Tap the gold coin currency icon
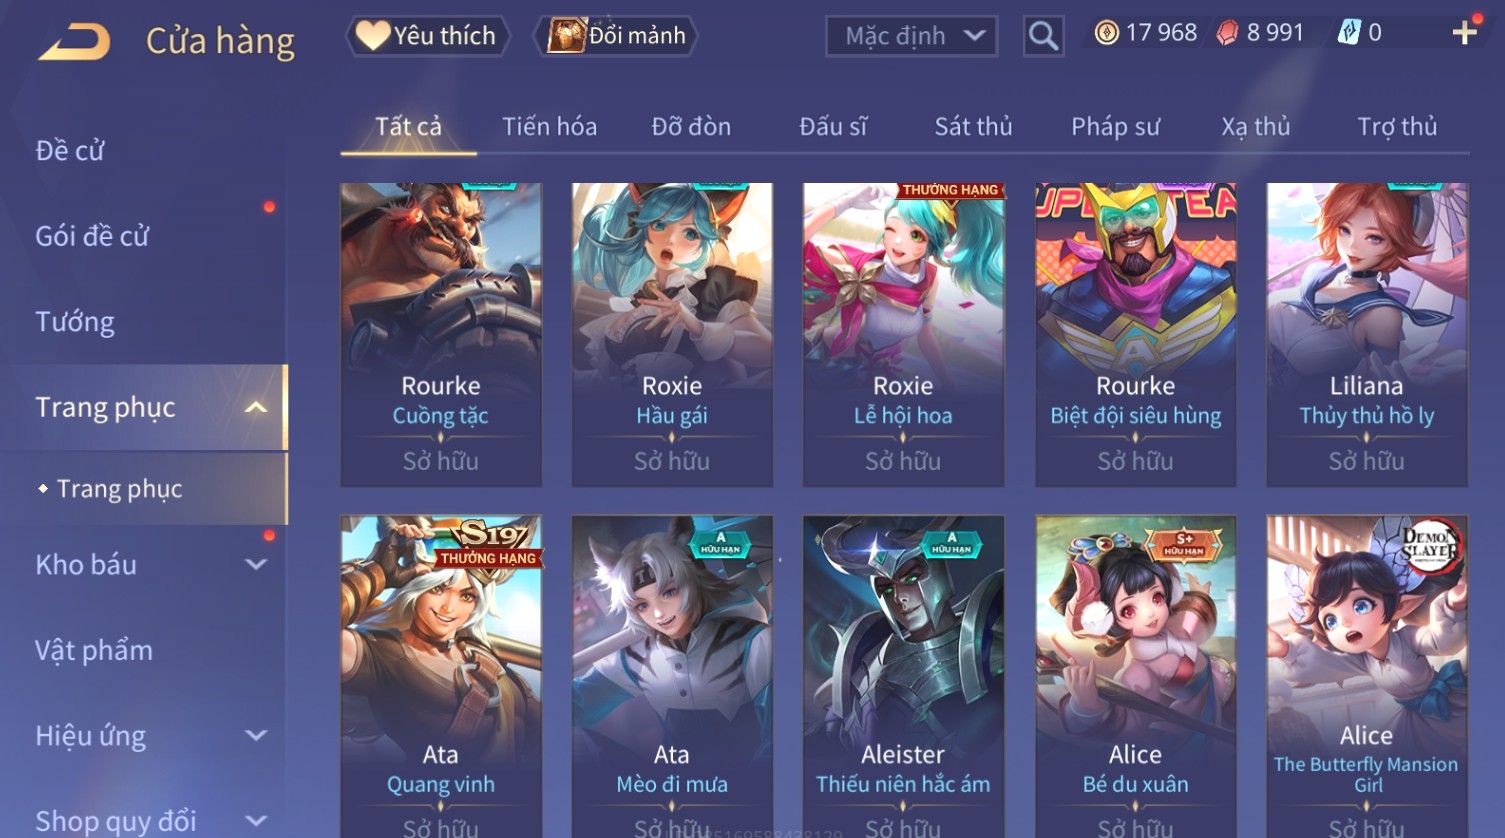 point(1106,33)
